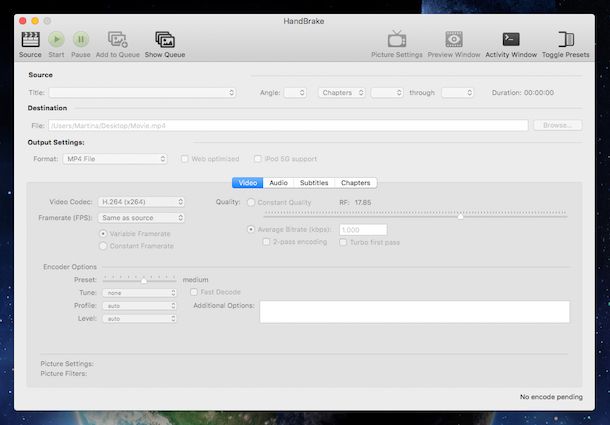Click the destination File path field
The image size is (610, 425).
(x=288, y=125)
